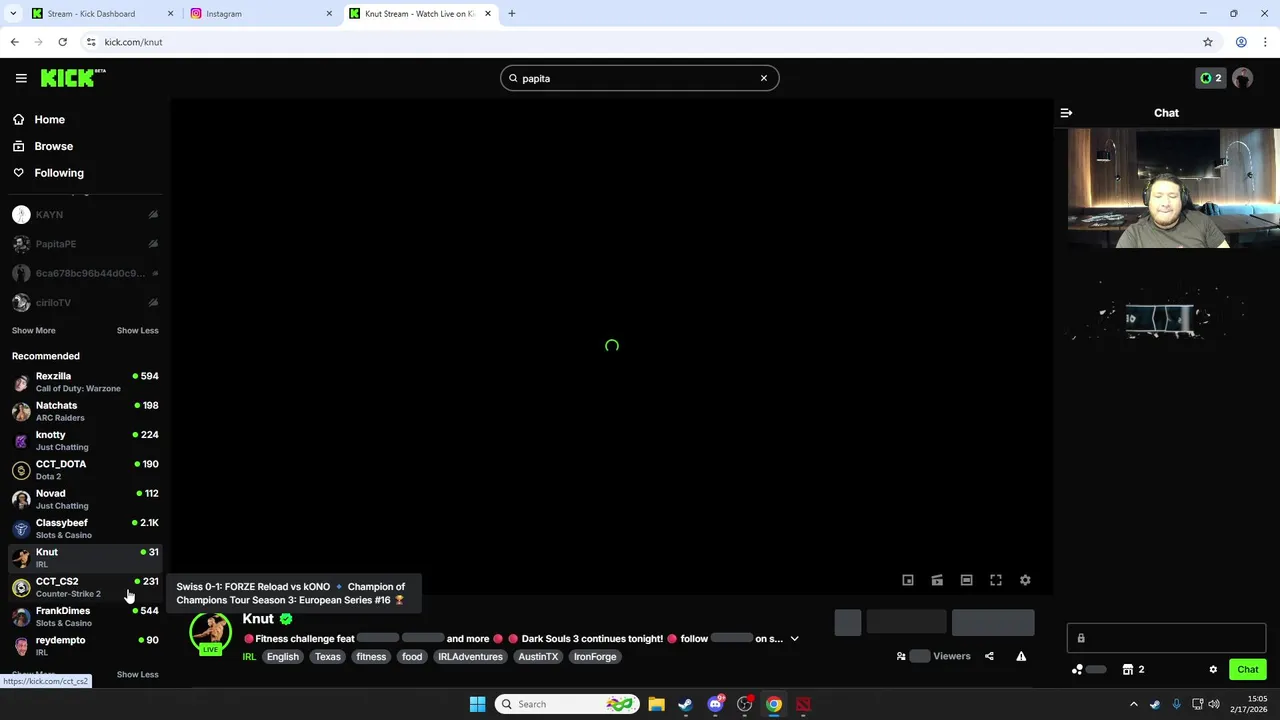Open the Windows Start menu

coord(478,704)
